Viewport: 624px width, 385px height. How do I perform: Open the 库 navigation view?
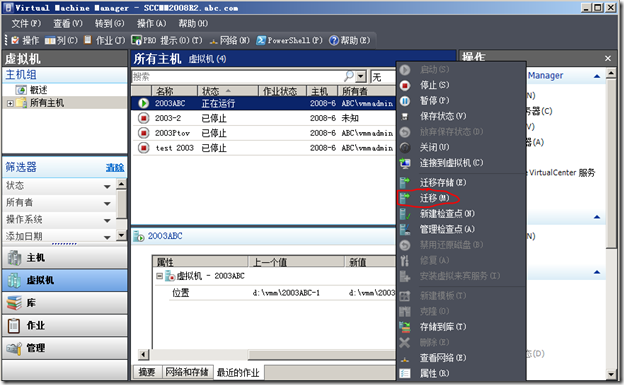[64, 303]
